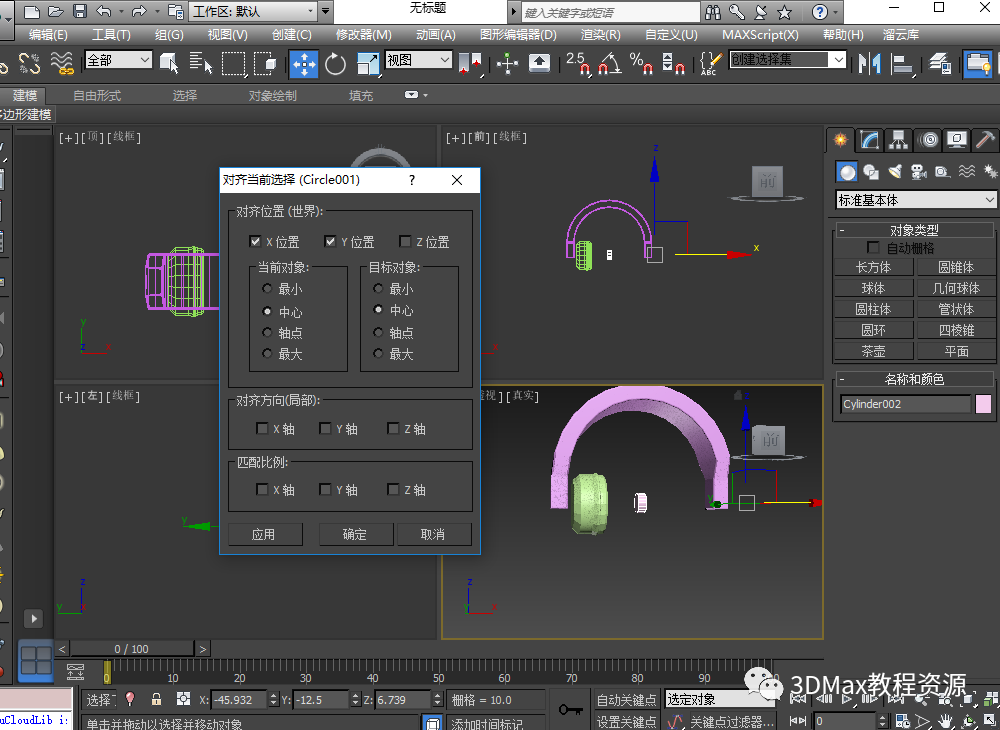Open the 全部 selection filter dropdown

point(118,60)
